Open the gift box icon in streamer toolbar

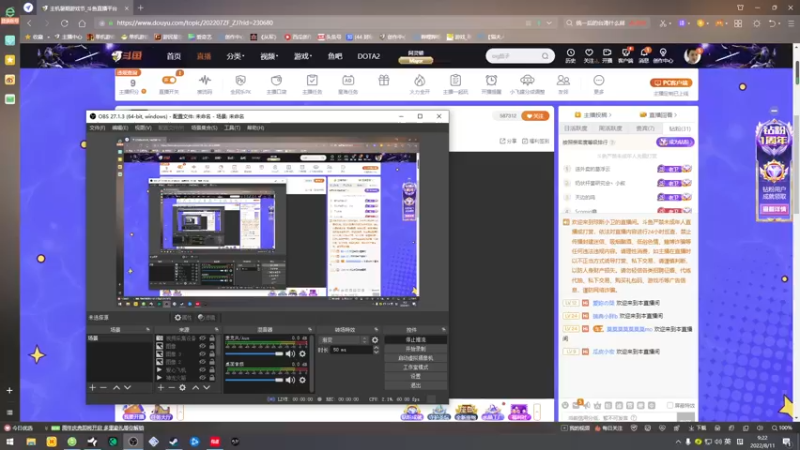pyautogui.click(x=384, y=80)
